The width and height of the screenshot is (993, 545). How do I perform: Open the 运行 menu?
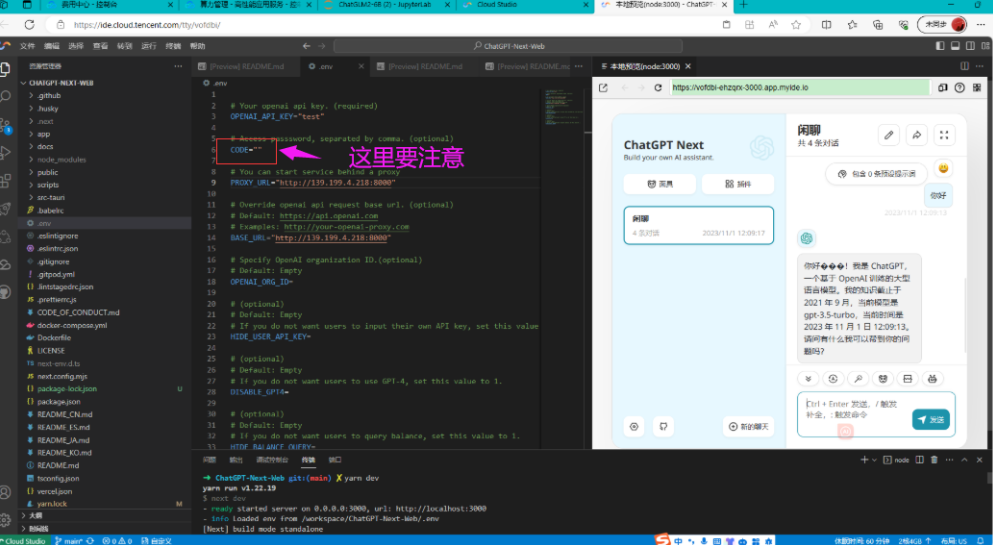149,46
